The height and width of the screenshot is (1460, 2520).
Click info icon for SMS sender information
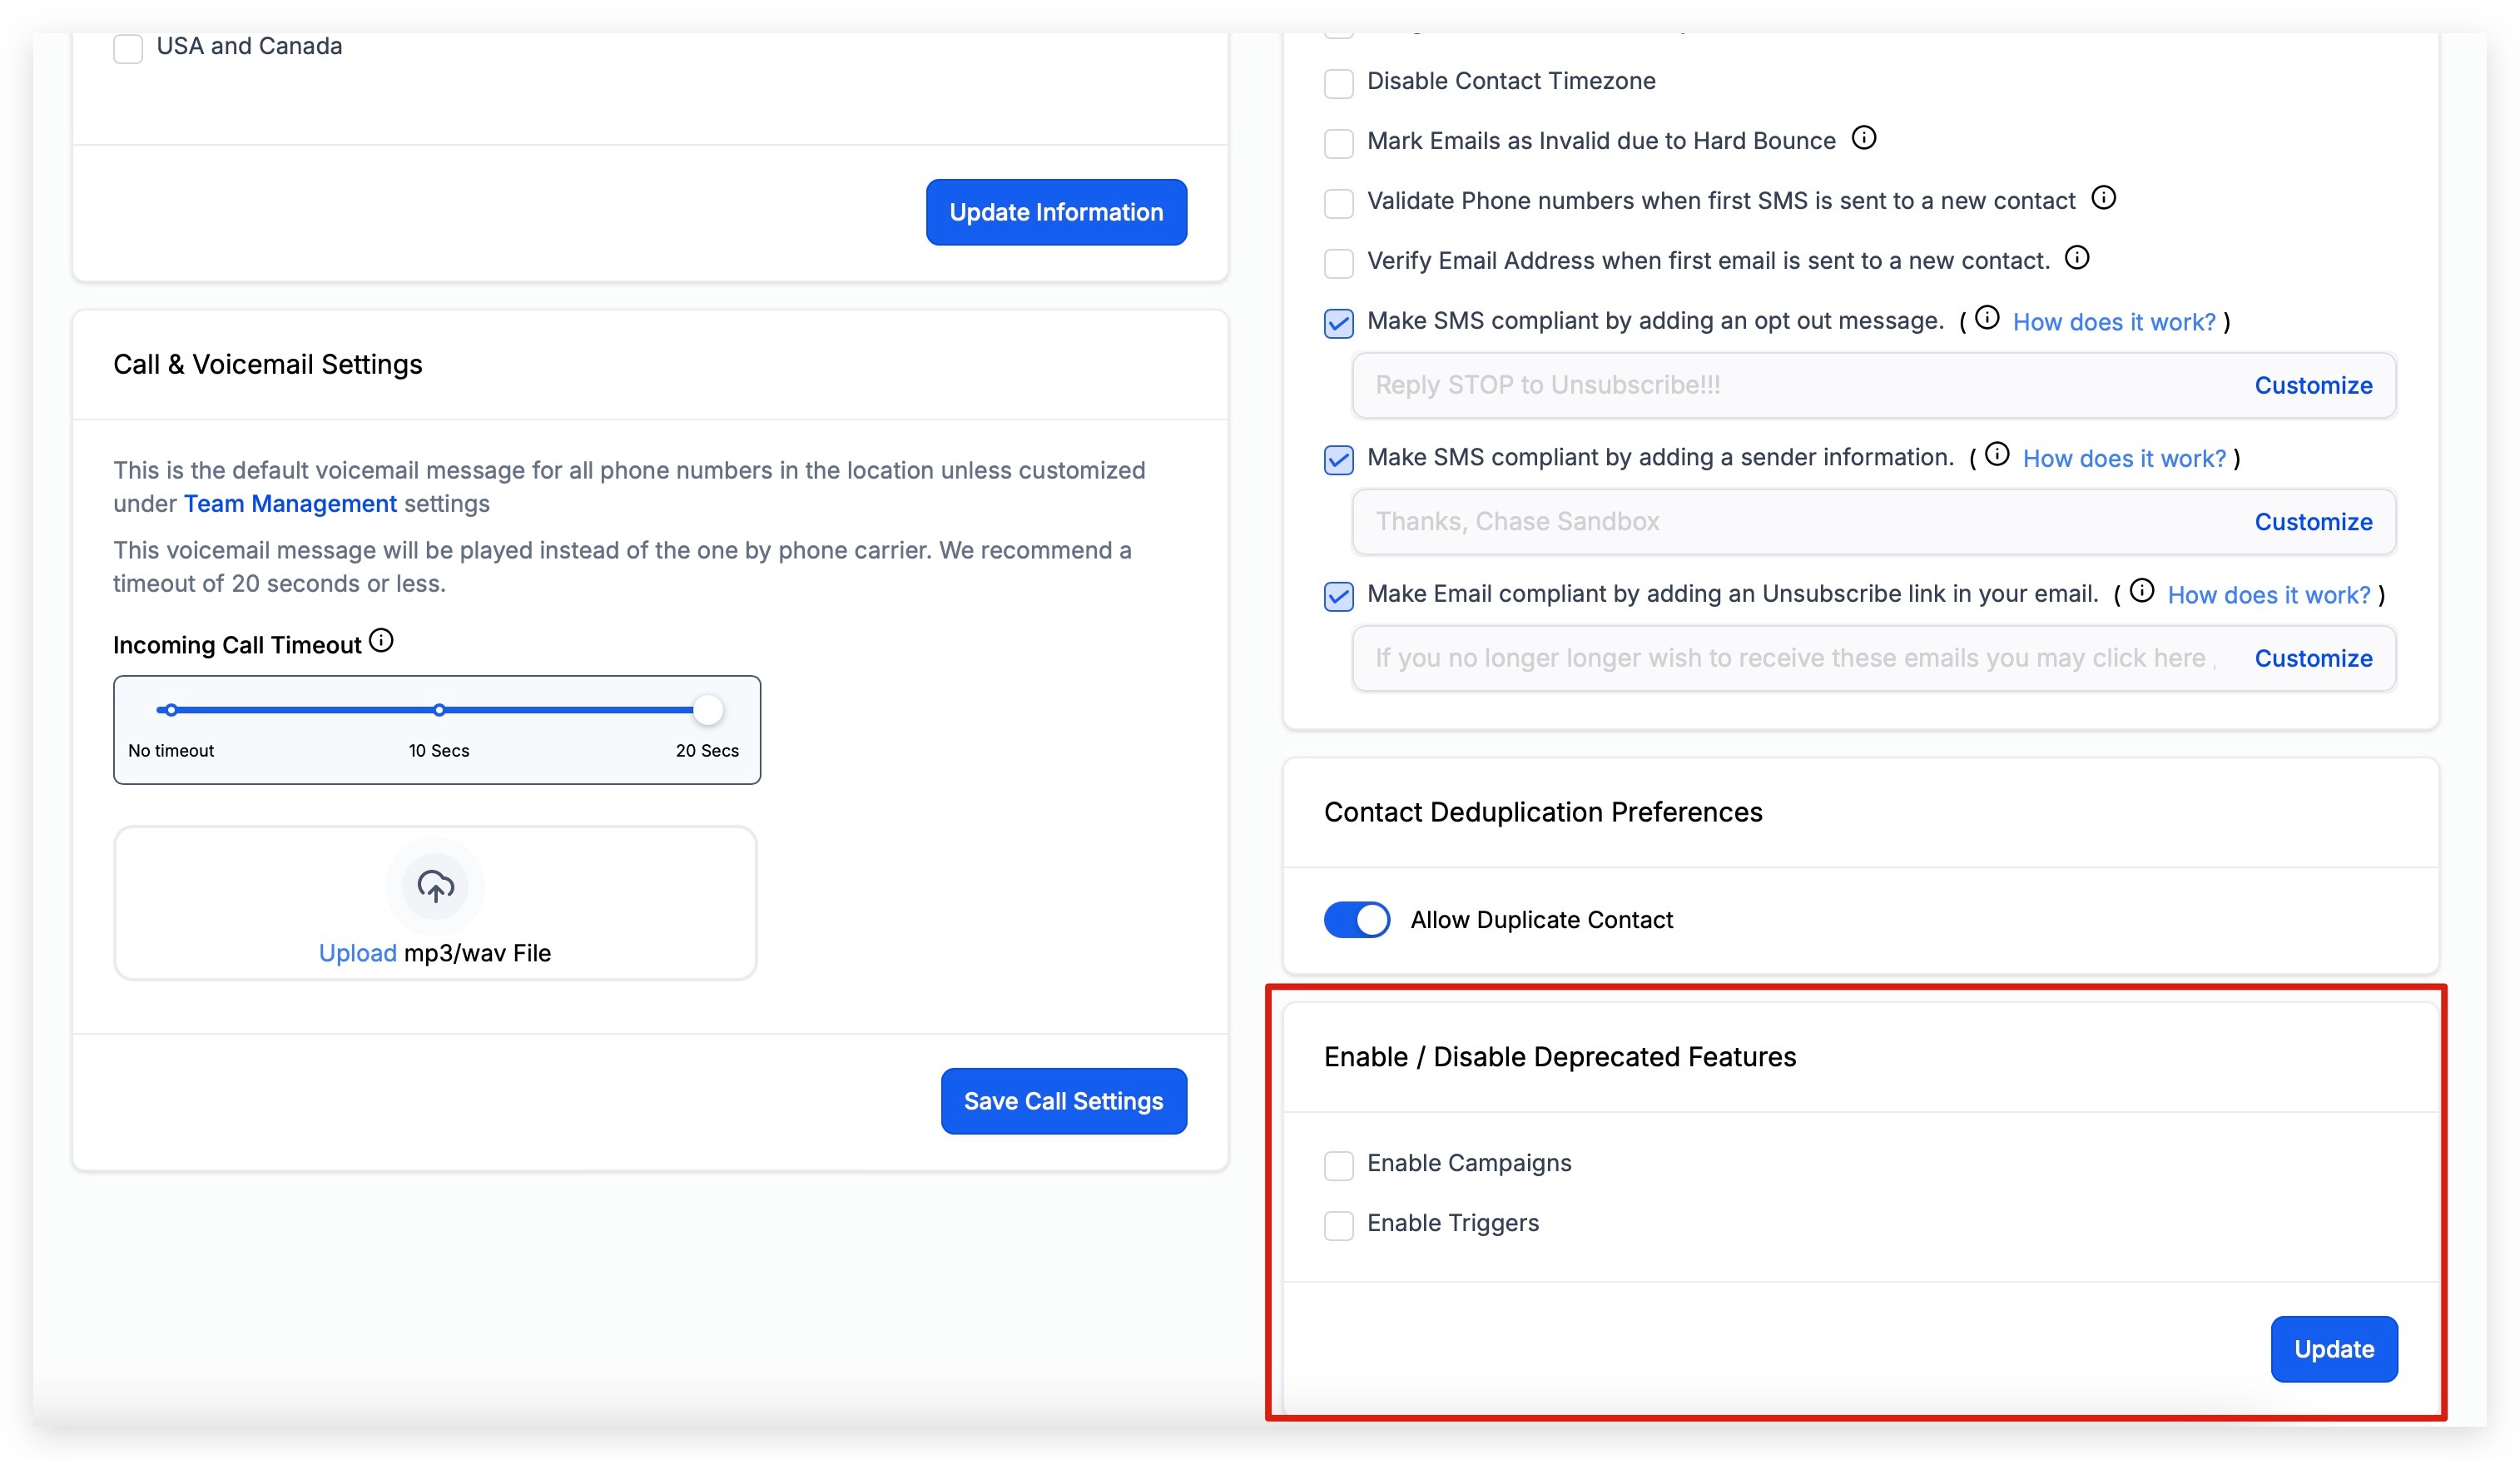click(1997, 455)
